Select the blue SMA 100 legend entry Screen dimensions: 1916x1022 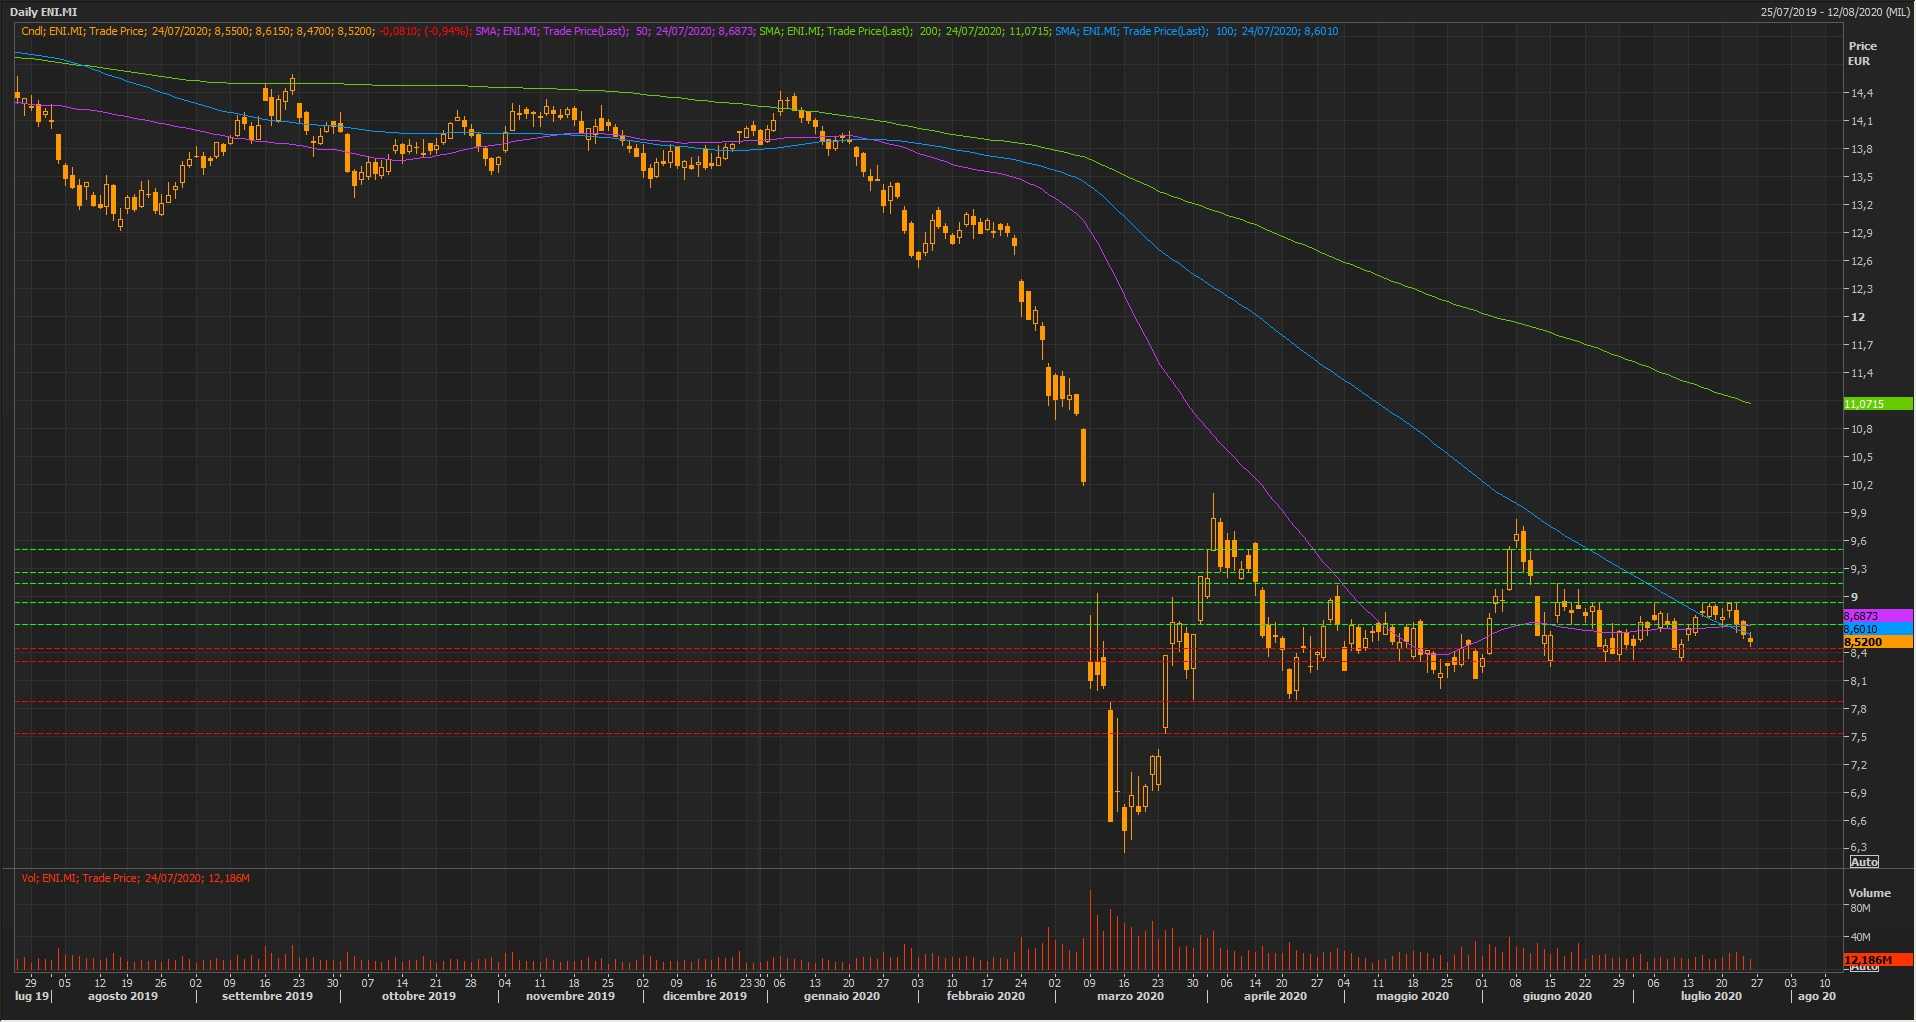[x=1196, y=31]
